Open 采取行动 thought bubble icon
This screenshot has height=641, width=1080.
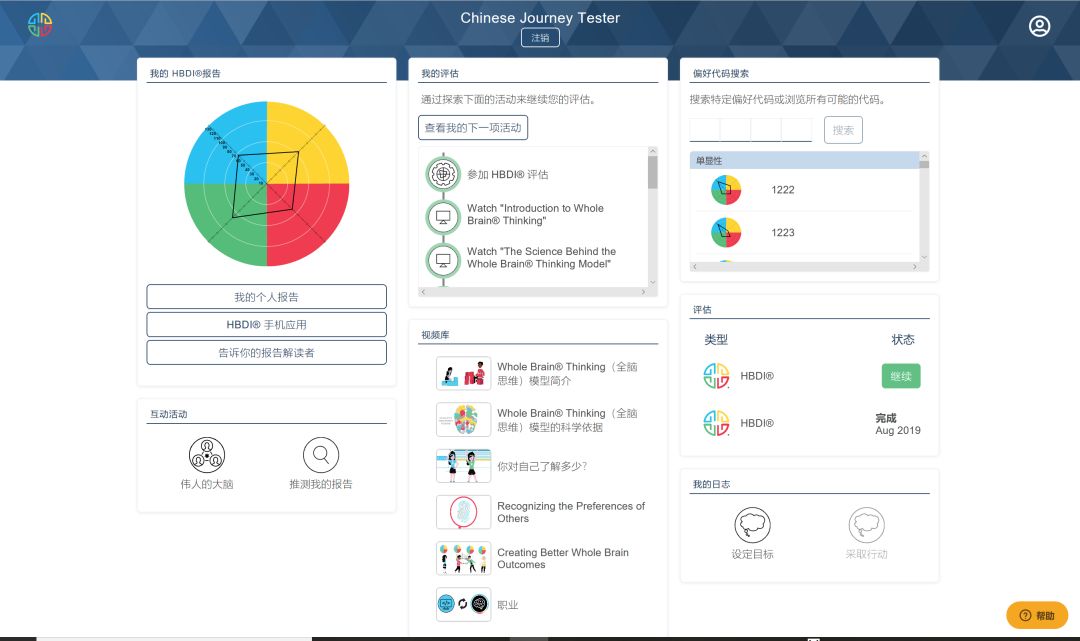coord(866,525)
